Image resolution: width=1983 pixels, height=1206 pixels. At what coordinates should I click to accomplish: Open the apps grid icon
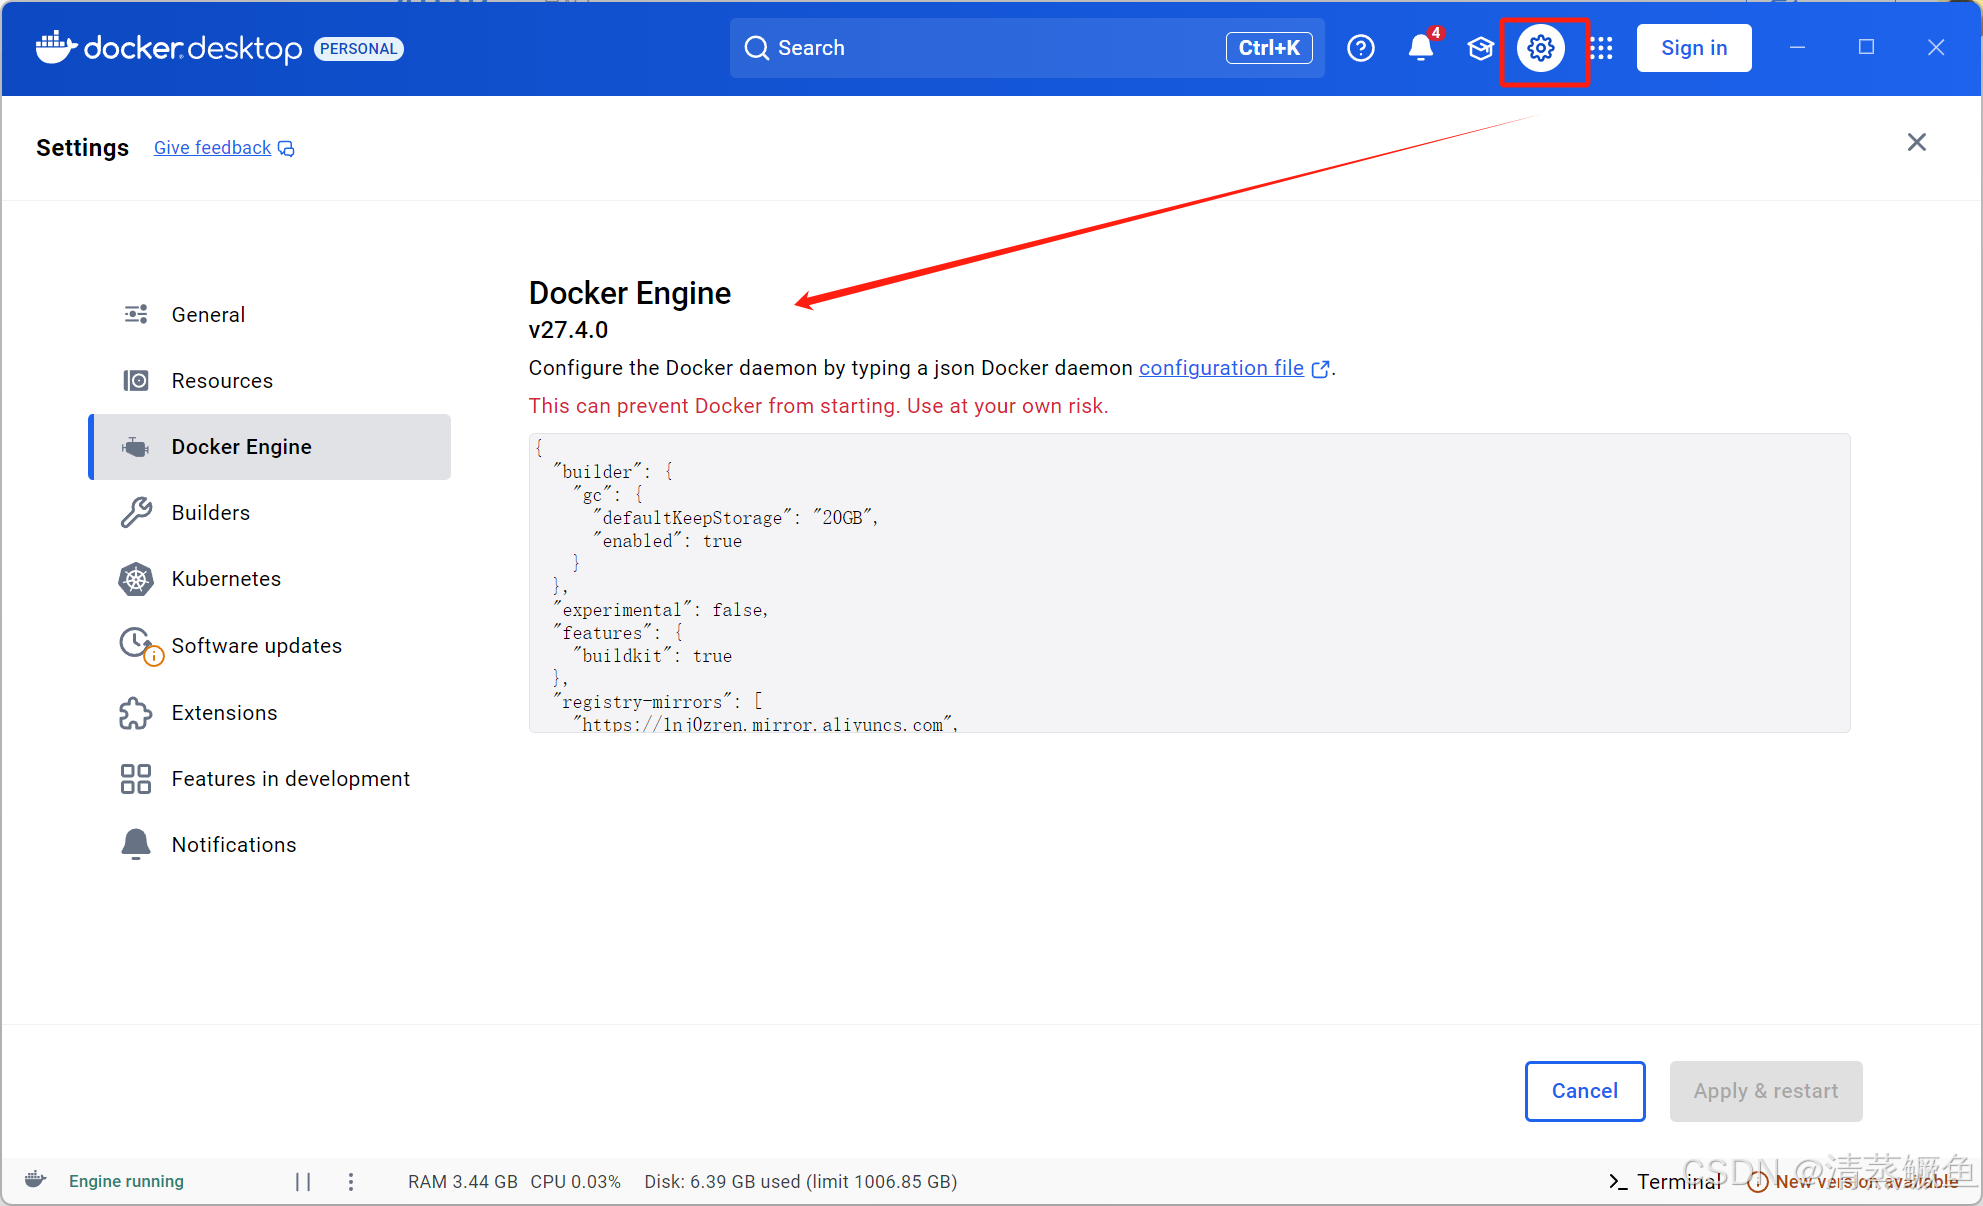[1601, 48]
